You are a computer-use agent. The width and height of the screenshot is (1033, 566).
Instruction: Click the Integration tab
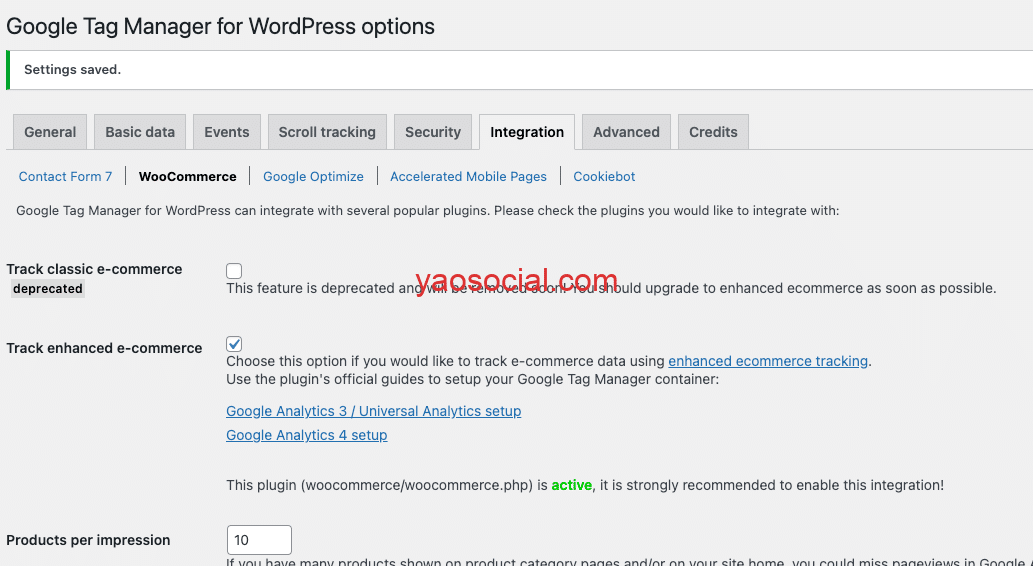(527, 132)
